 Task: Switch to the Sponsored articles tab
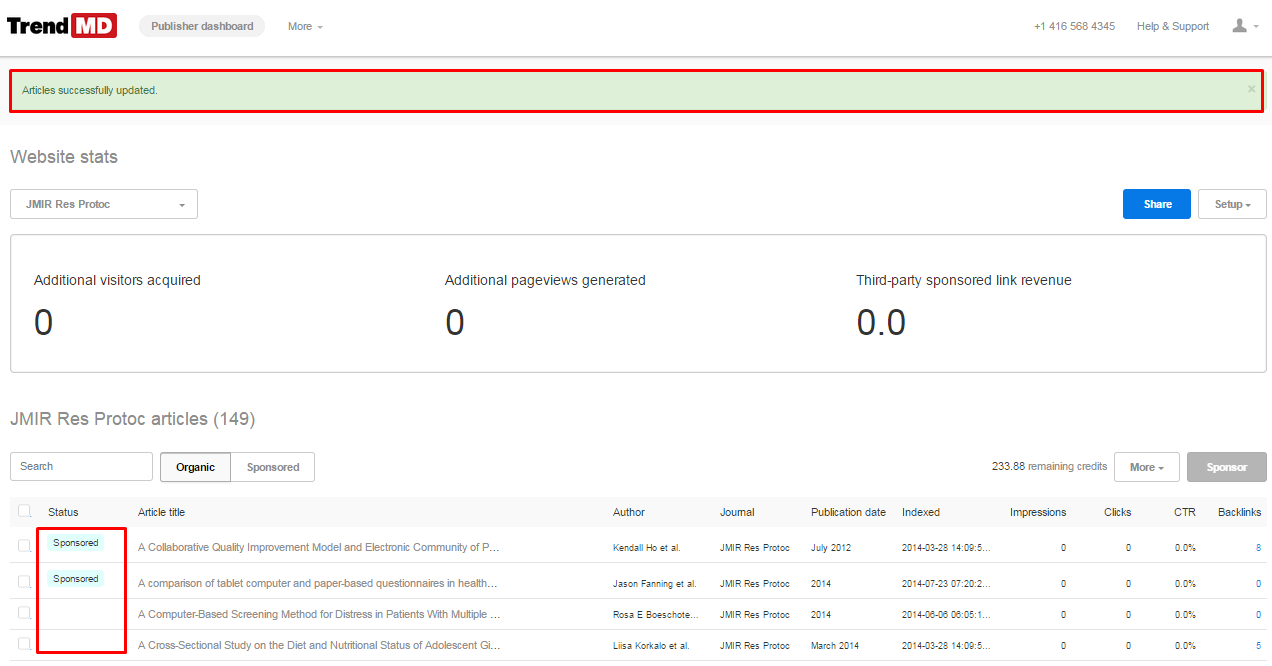[x=273, y=467]
